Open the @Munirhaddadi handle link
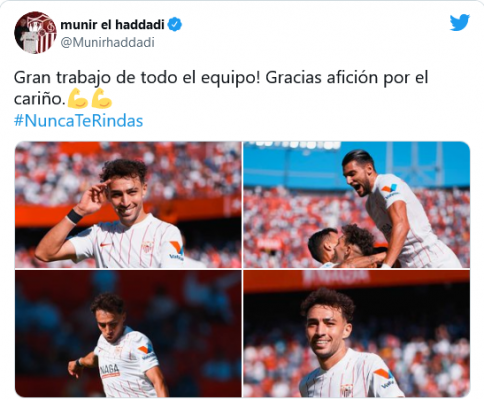The width and height of the screenshot is (484, 400). (107, 43)
